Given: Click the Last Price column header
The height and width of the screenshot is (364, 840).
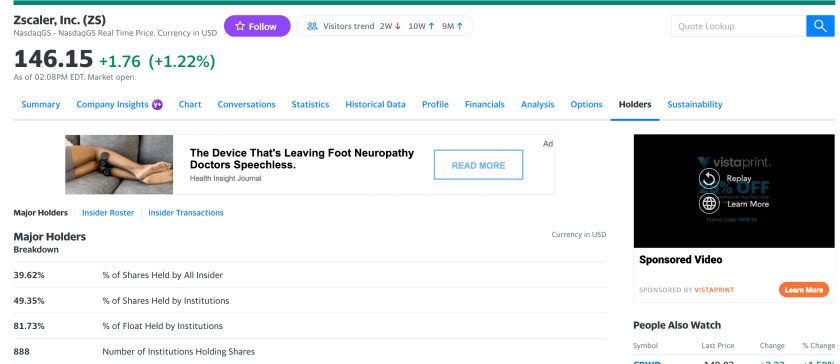Looking at the screenshot, I should click(x=718, y=346).
